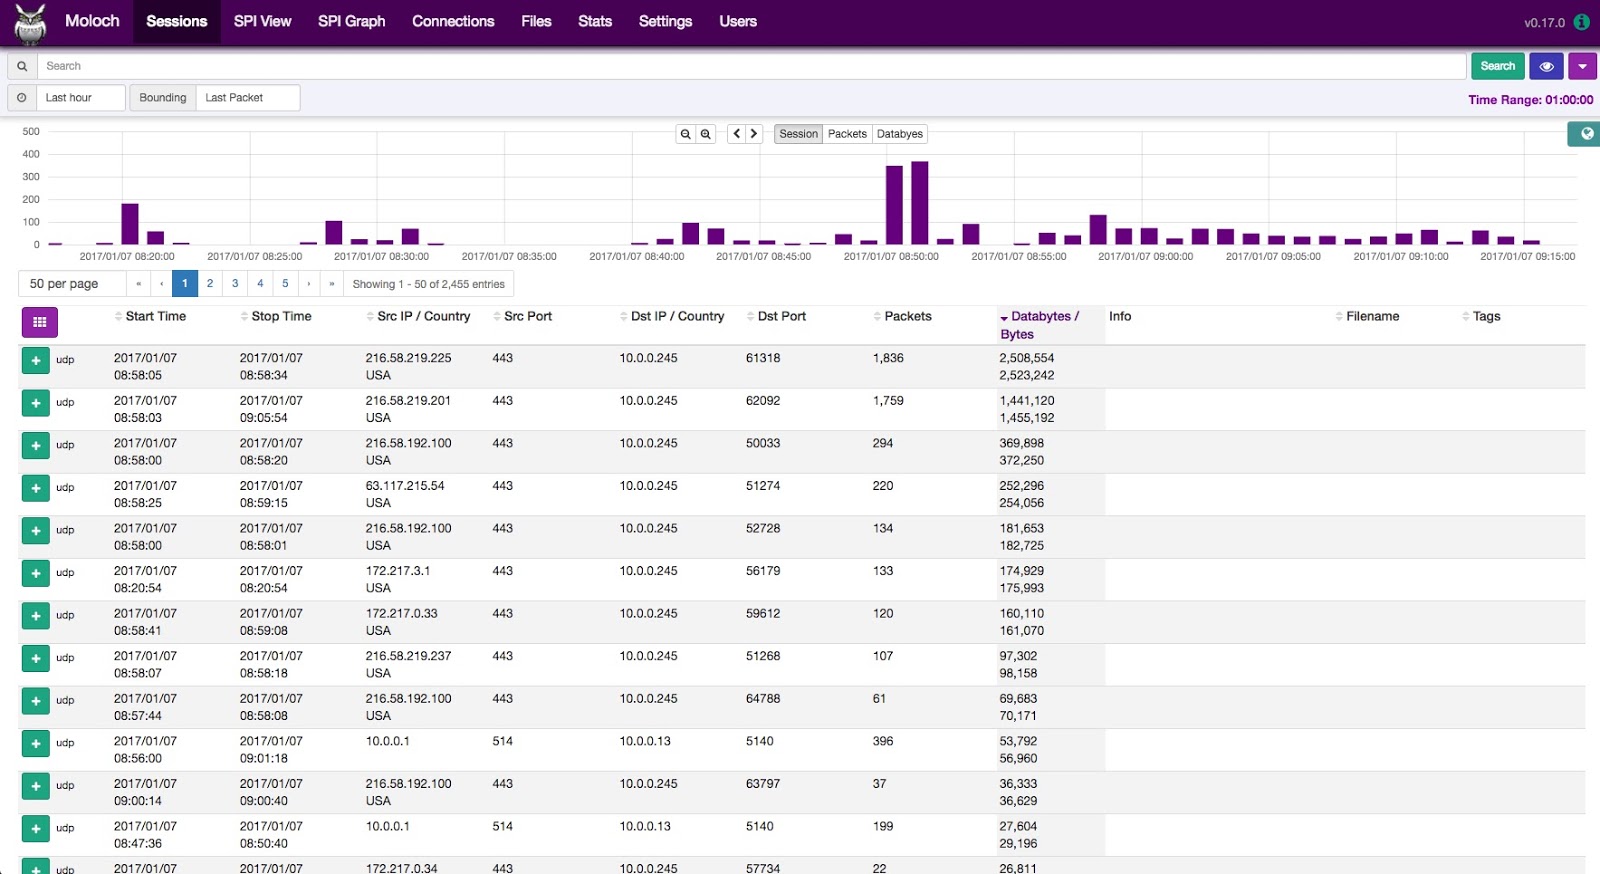This screenshot has height=874, width=1600.
Task: Open the purple actions dropdown arrow
Action: pos(1582,66)
